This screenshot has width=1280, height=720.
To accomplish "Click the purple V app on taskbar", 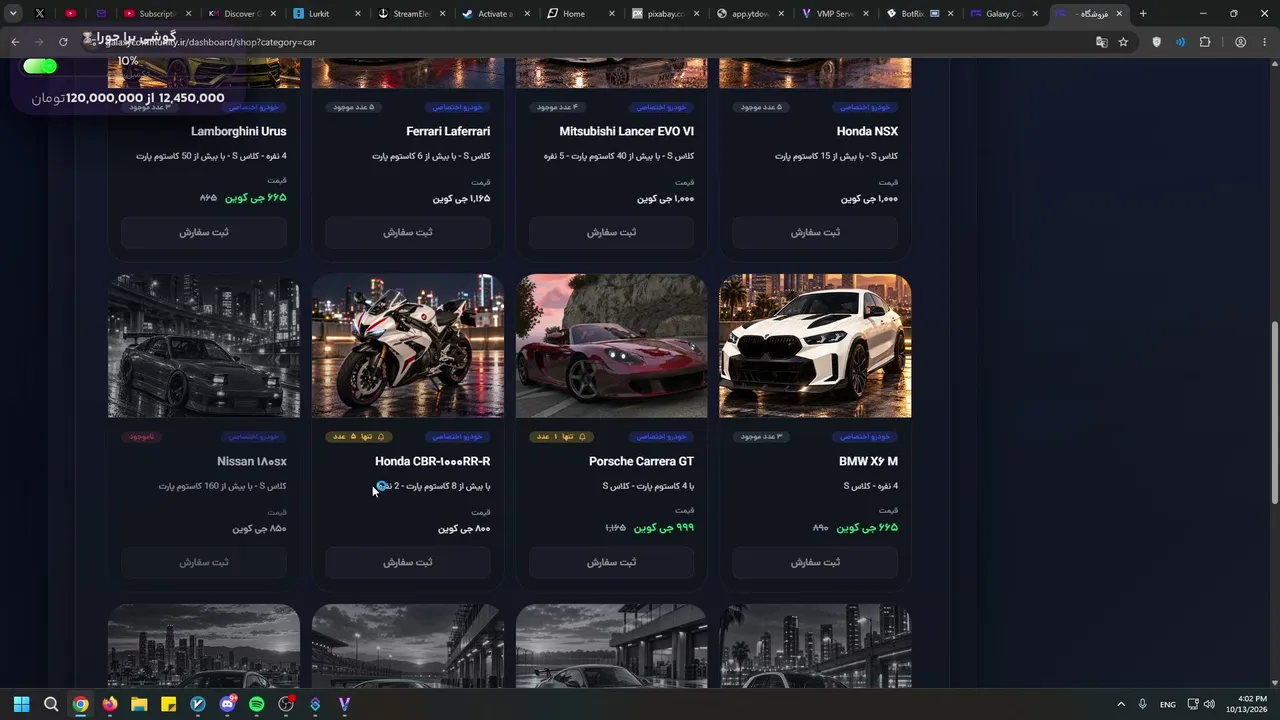I will point(344,704).
